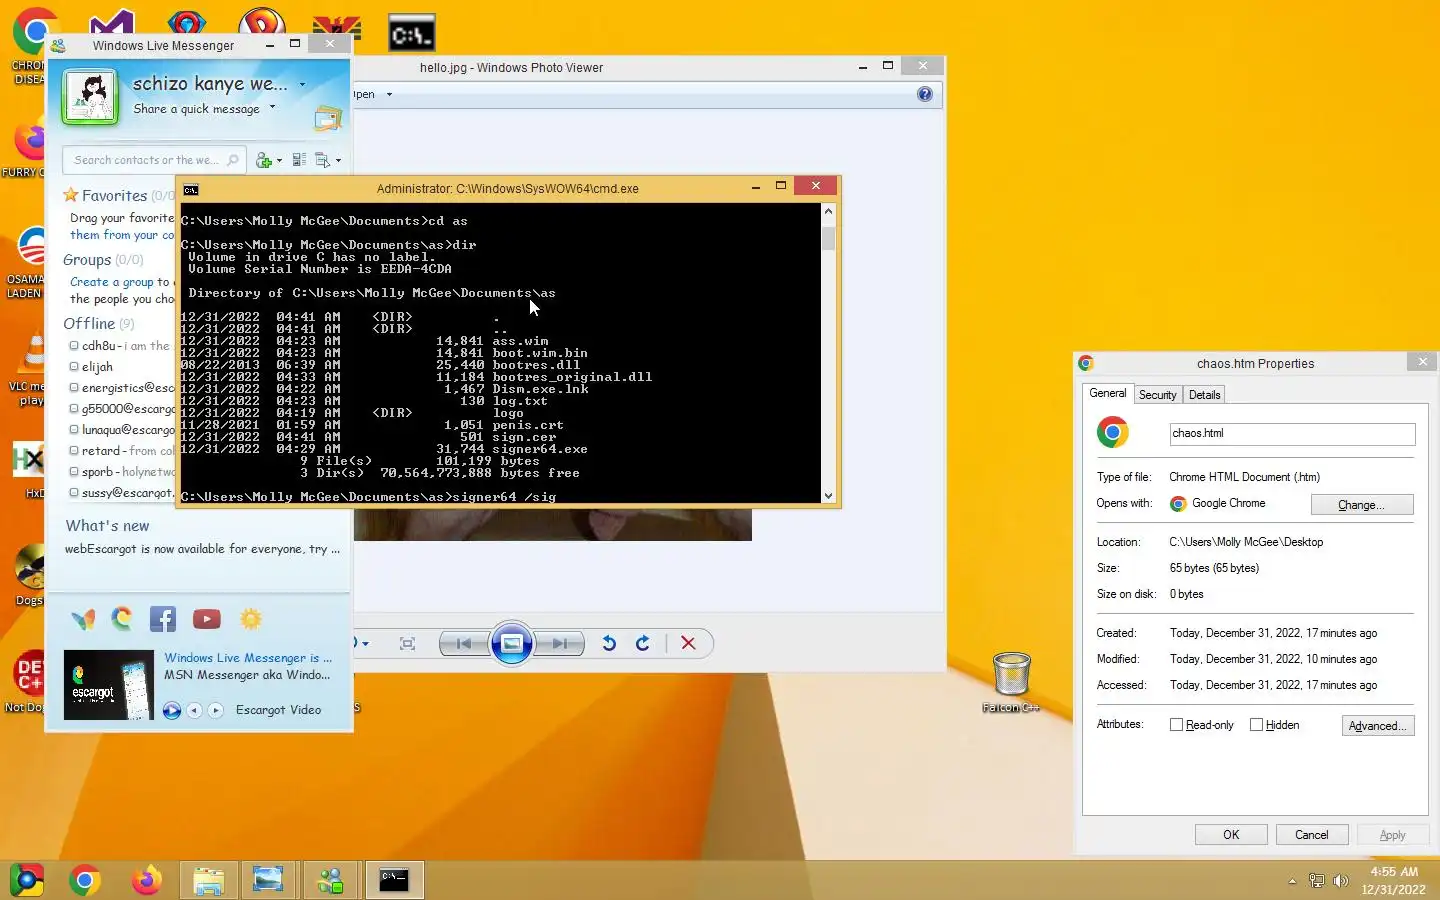The height and width of the screenshot is (900, 1440).
Task: Click Google Chrome in the taskbar
Action: [85, 880]
